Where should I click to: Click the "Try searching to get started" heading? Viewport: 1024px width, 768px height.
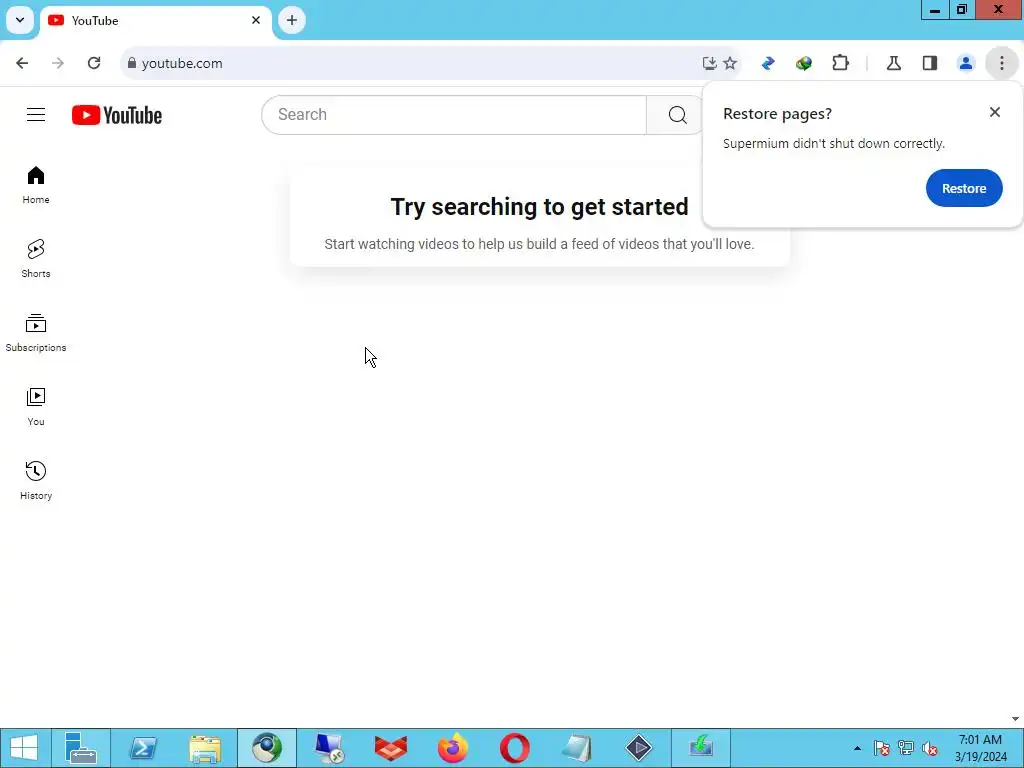point(539,207)
